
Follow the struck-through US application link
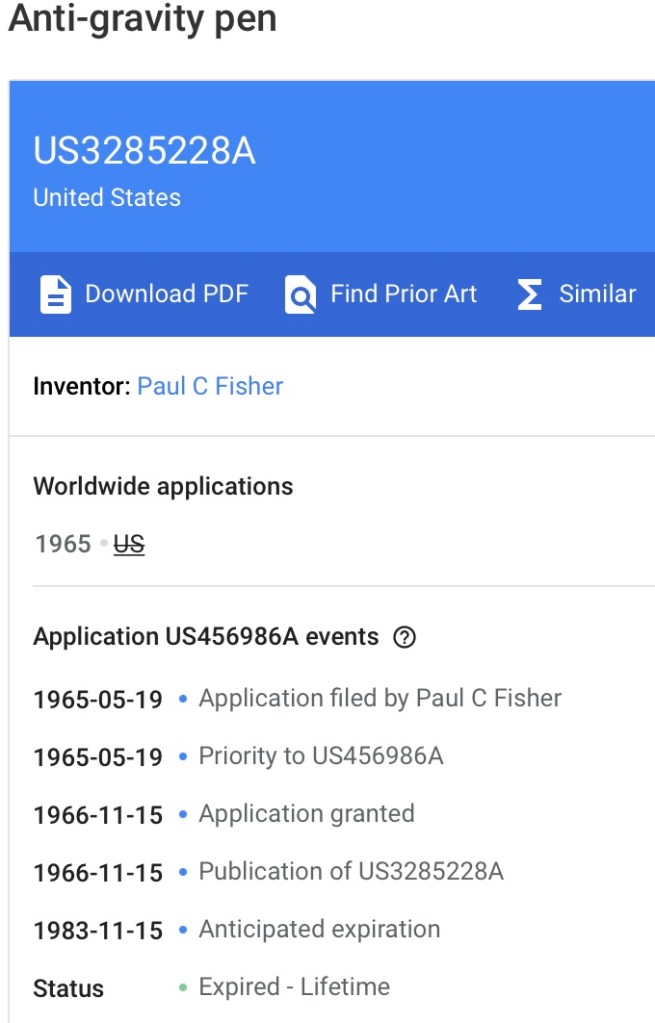129,545
